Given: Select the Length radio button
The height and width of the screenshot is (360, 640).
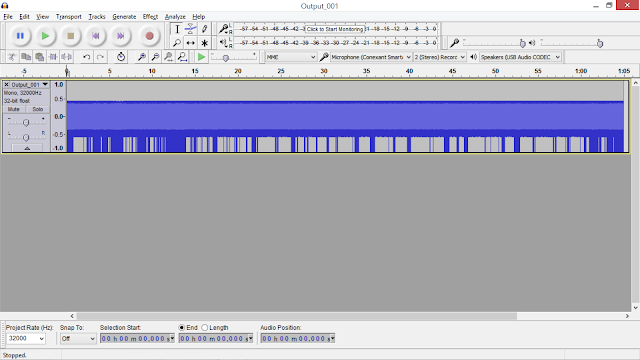Looking at the screenshot, I should click(x=204, y=327).
